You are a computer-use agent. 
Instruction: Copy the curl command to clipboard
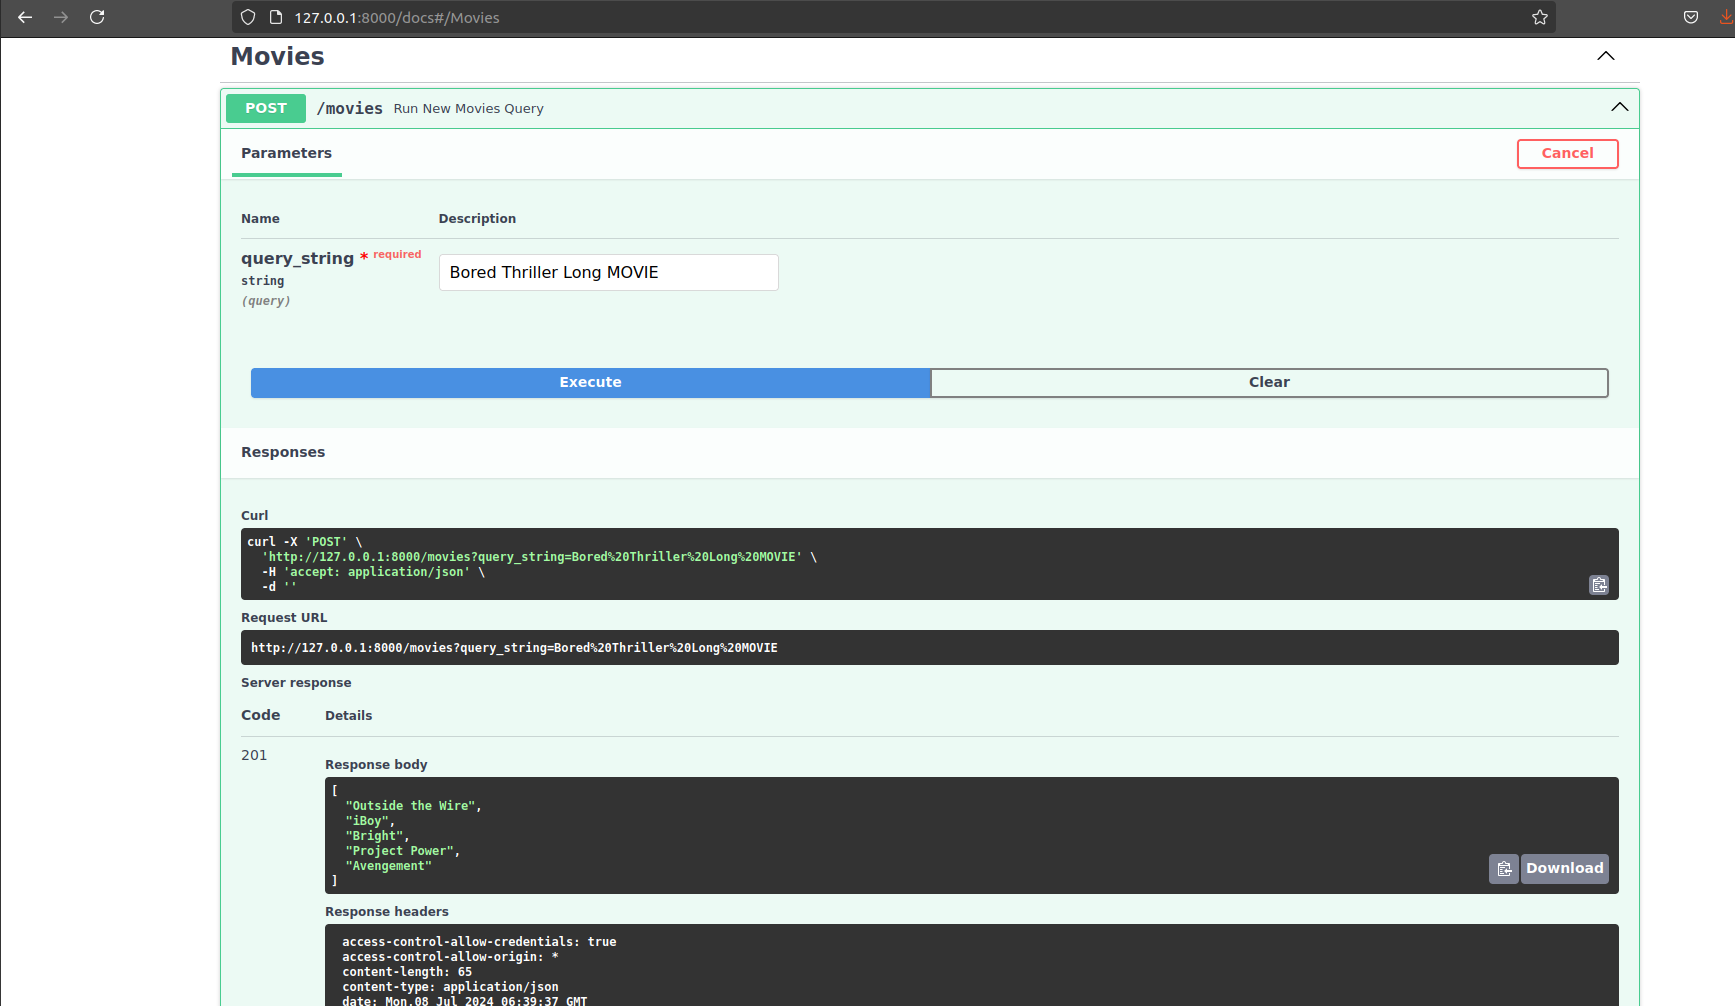point(1599,585)
